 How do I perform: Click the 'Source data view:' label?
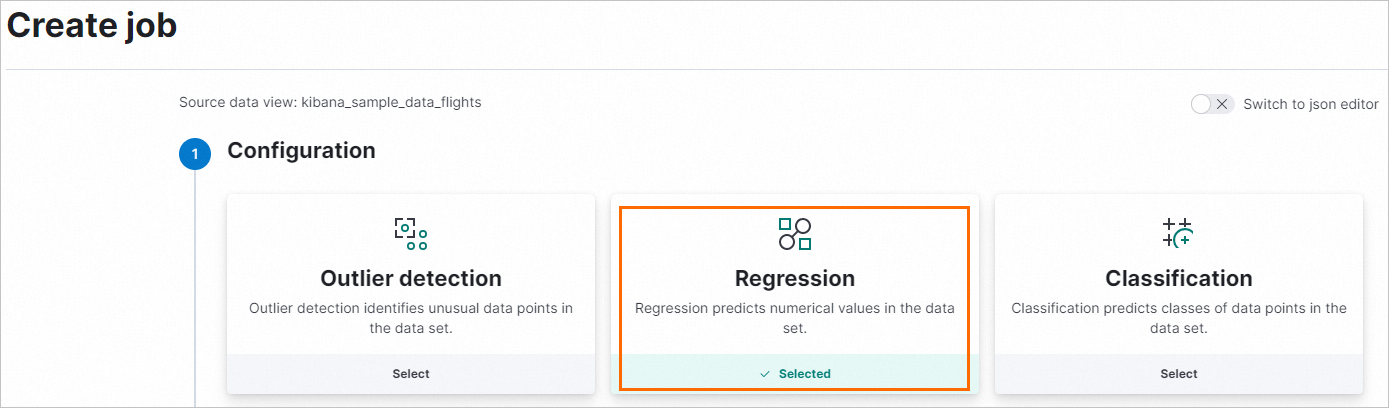(238, 102)
